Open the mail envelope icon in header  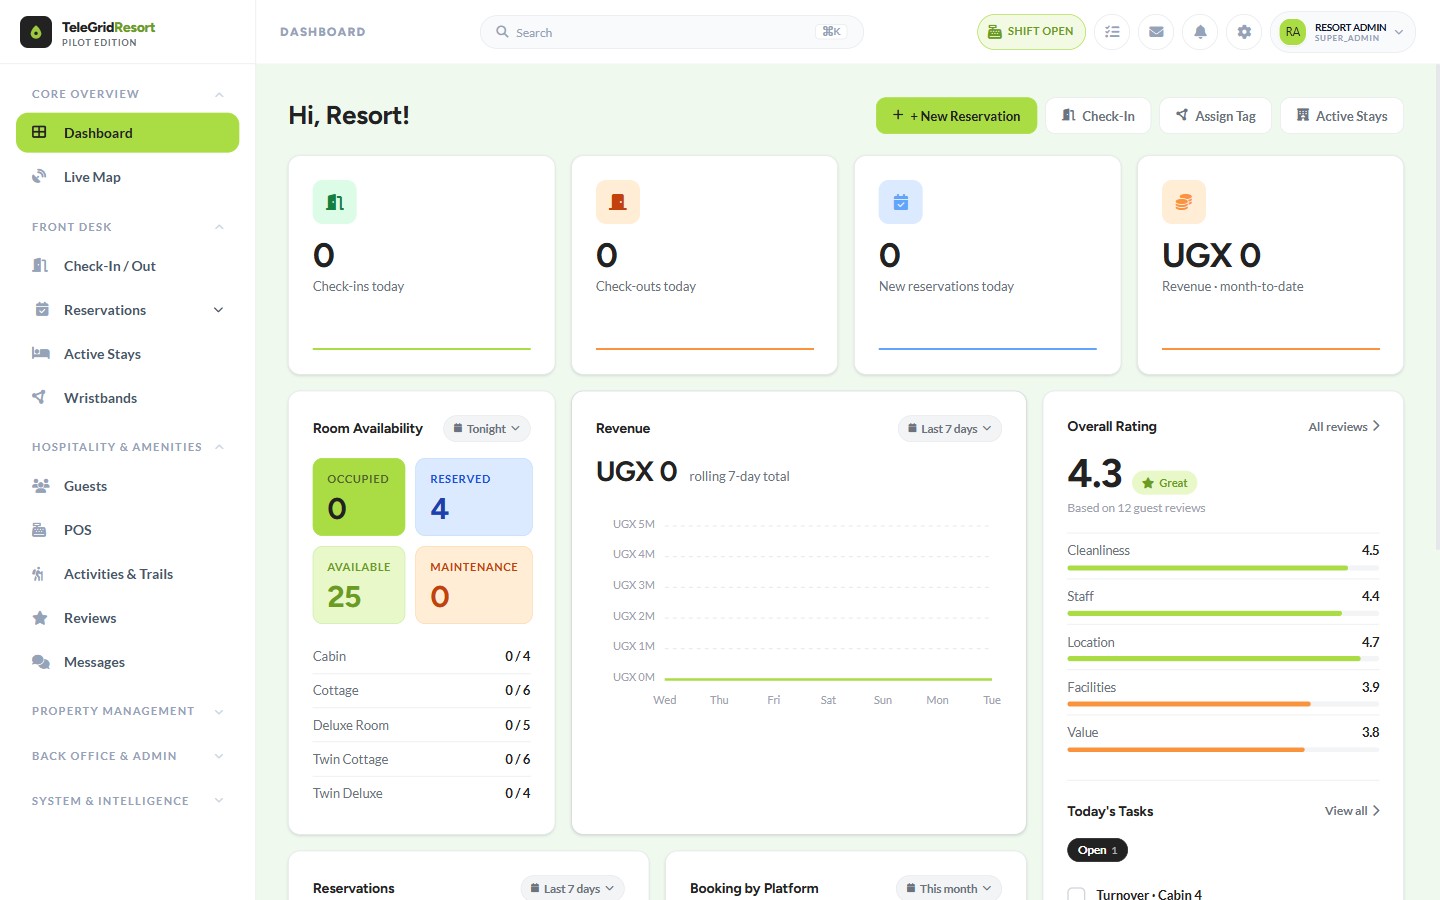click(x=1156, y=32)
